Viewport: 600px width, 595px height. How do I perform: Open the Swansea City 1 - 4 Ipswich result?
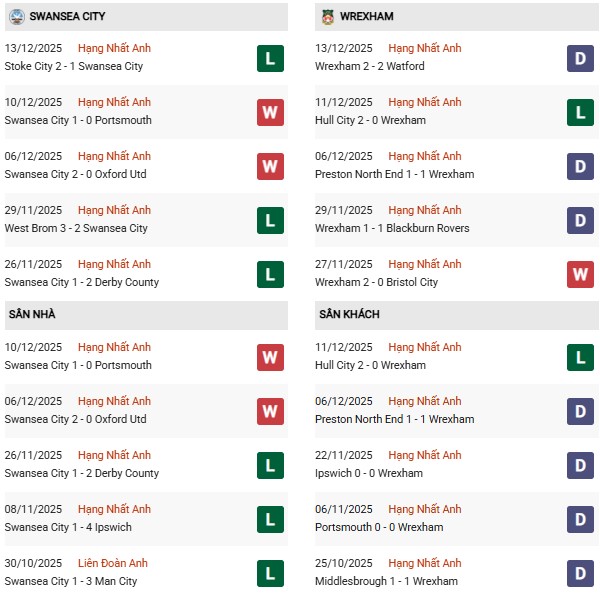(68, 528)
